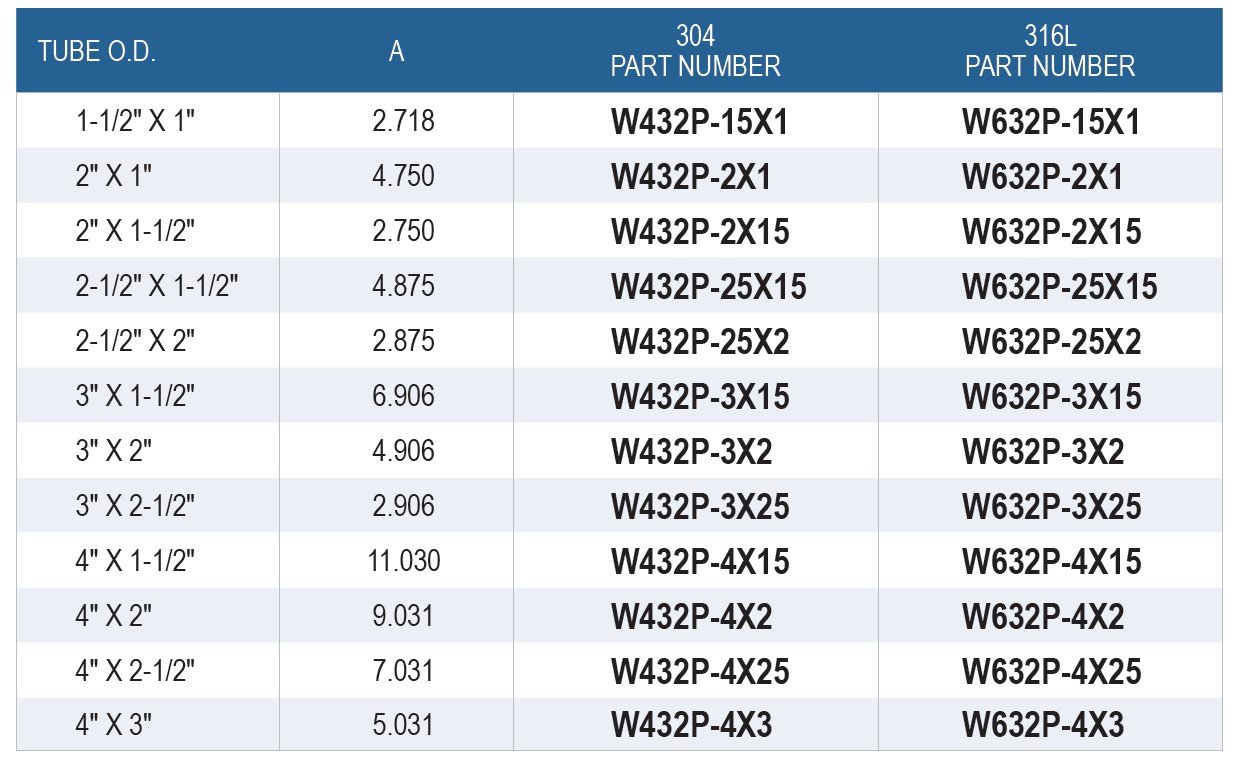Click part number W432P-4X15
Viewport: 1241px width, 761px height.
click(700, 563)
